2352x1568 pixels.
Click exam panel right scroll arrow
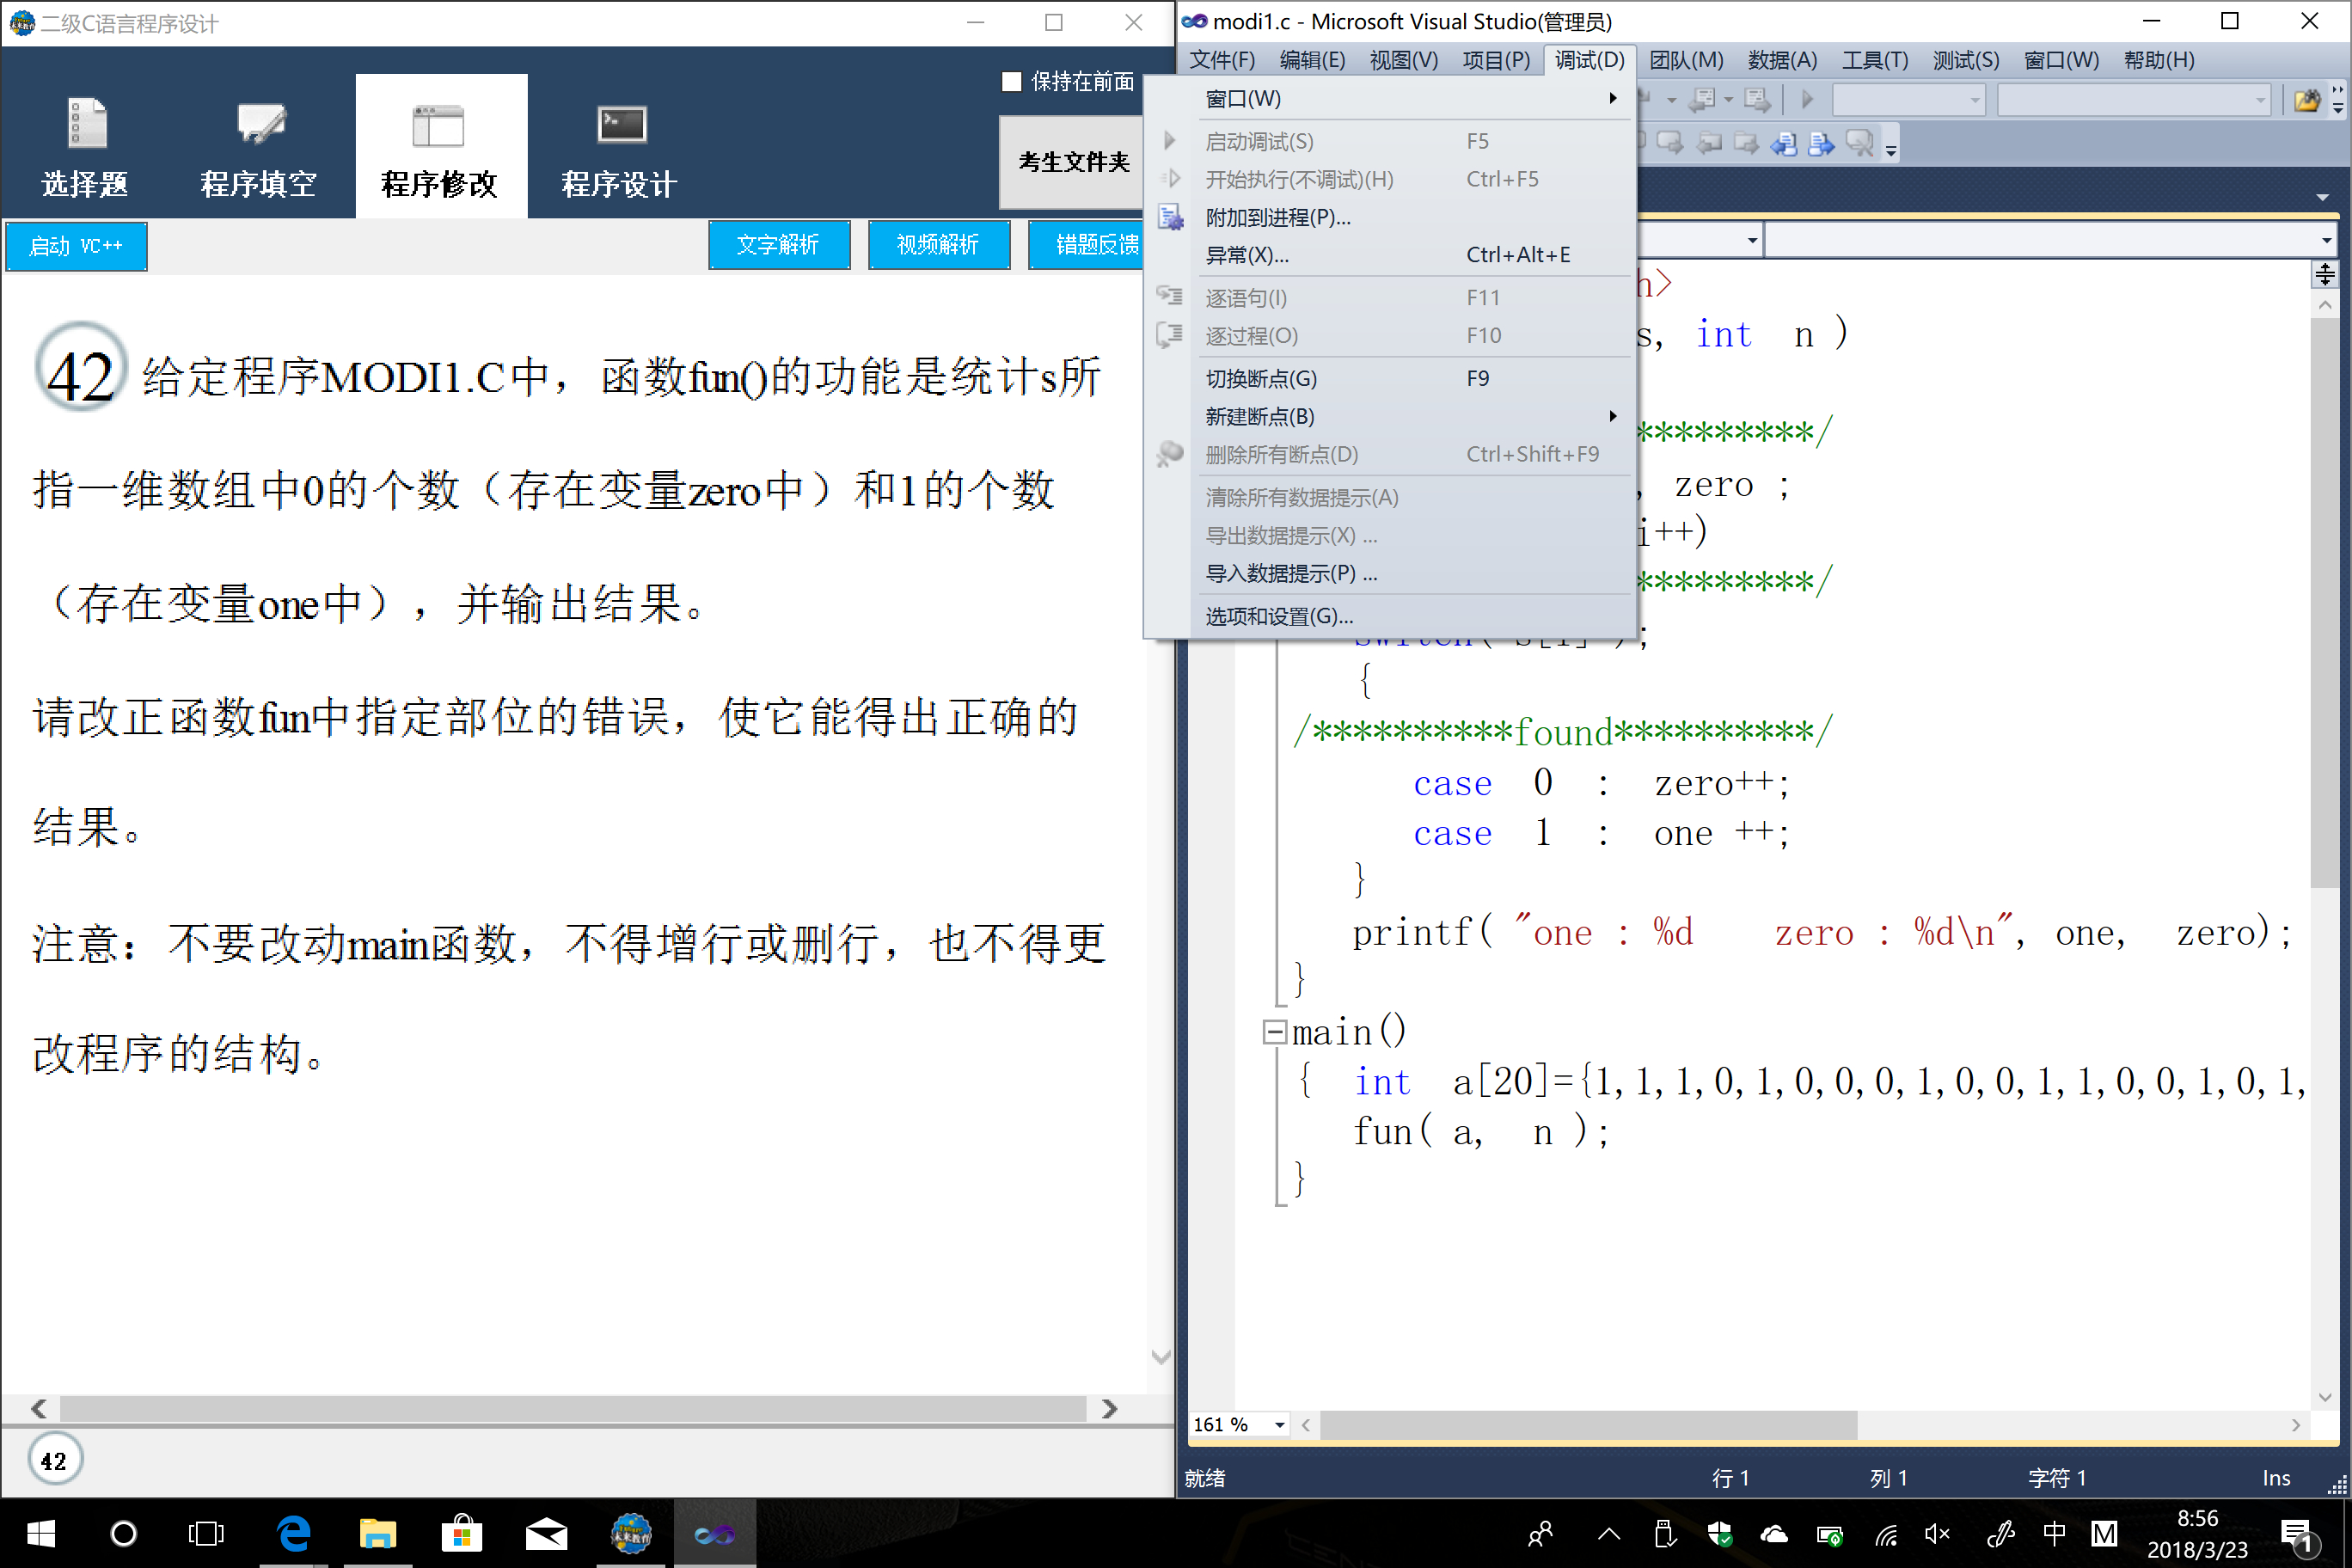1109,1408
